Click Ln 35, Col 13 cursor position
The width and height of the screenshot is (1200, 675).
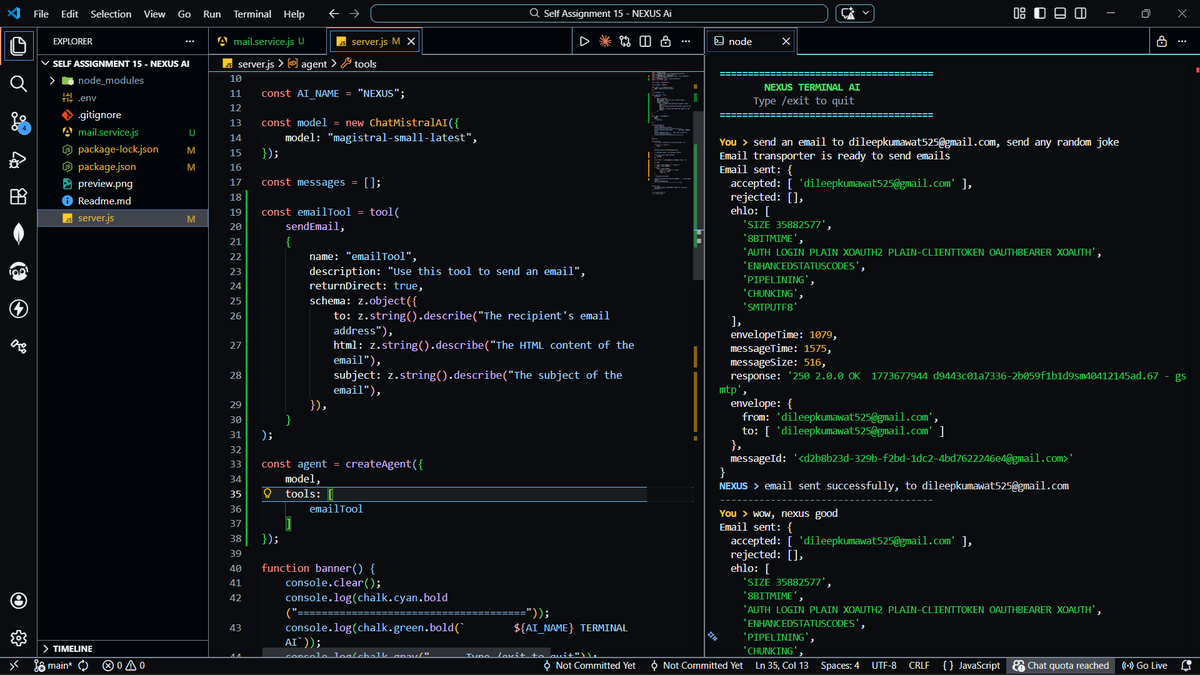pos(782,665)
